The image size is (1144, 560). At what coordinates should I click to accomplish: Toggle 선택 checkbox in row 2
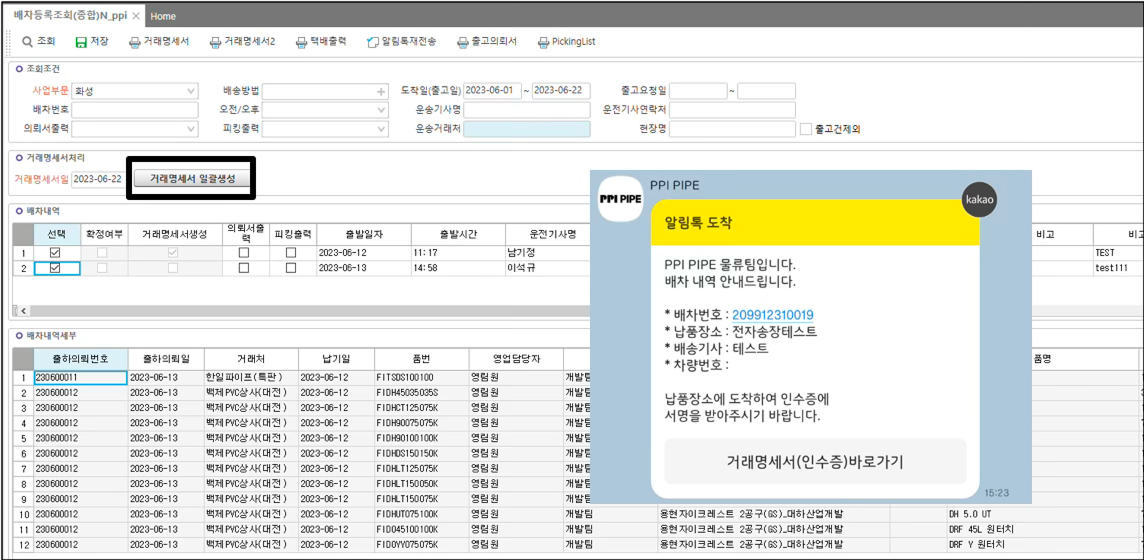tap(55, 268)
